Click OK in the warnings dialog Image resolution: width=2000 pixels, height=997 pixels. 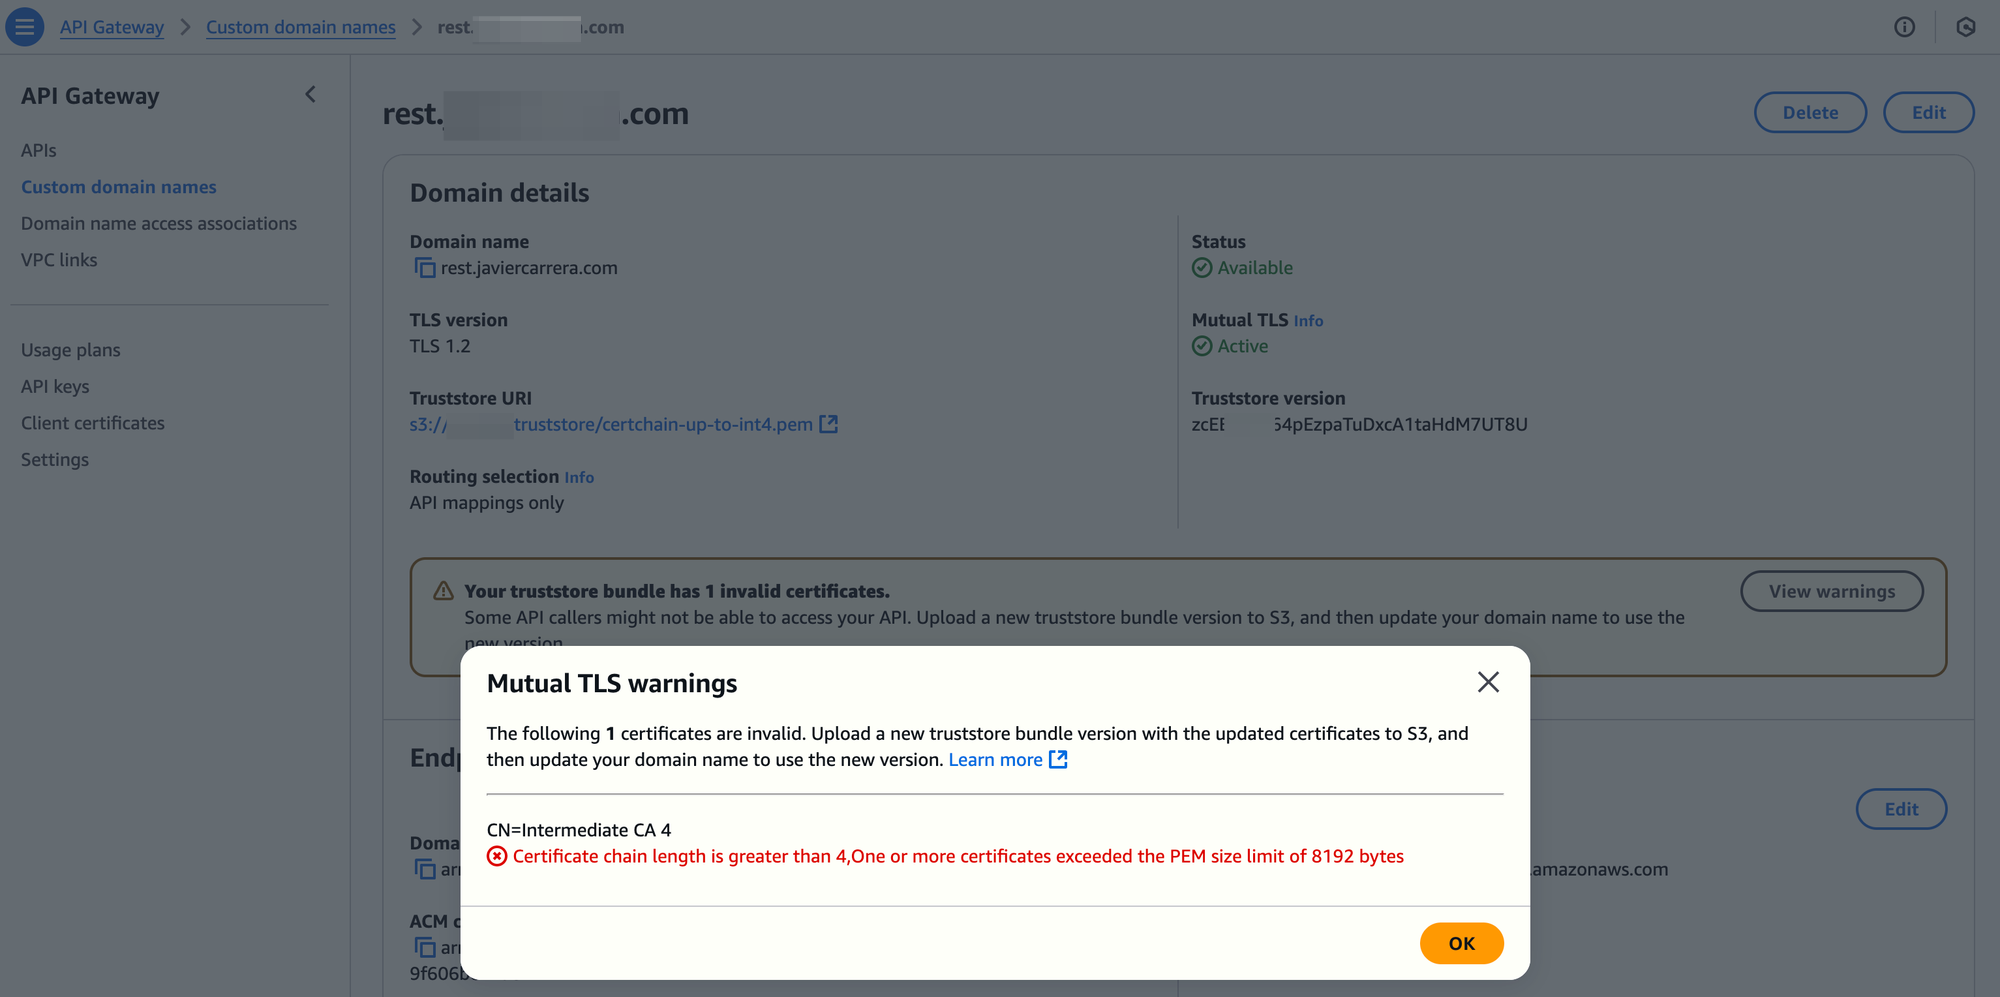click(x=1461, y=943)
